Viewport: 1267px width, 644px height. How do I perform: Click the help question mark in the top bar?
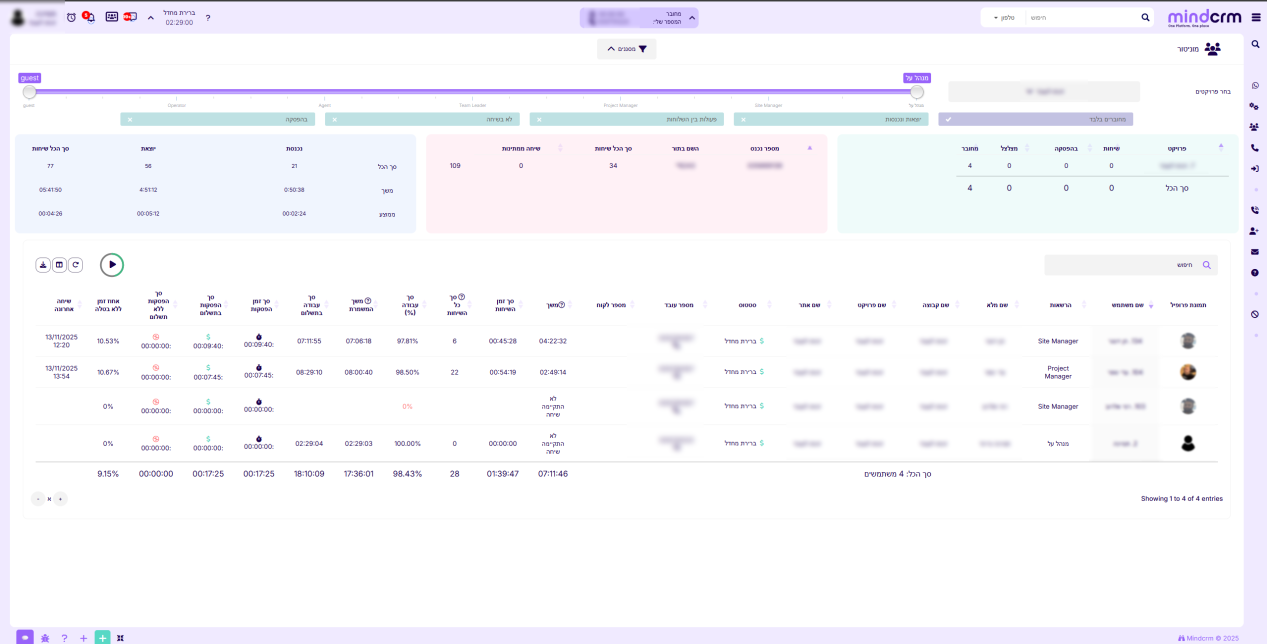tap(209, 17)
